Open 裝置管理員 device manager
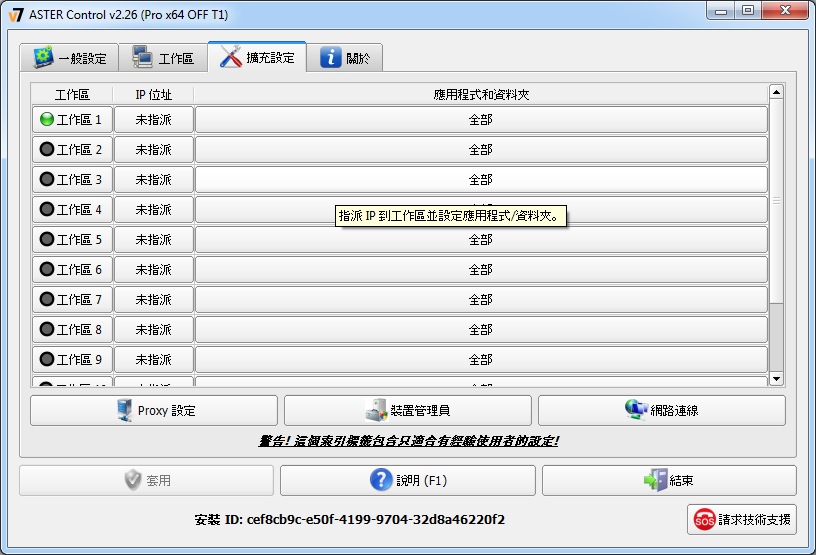This screenshot has height=555, width=816. click(407, 410)
